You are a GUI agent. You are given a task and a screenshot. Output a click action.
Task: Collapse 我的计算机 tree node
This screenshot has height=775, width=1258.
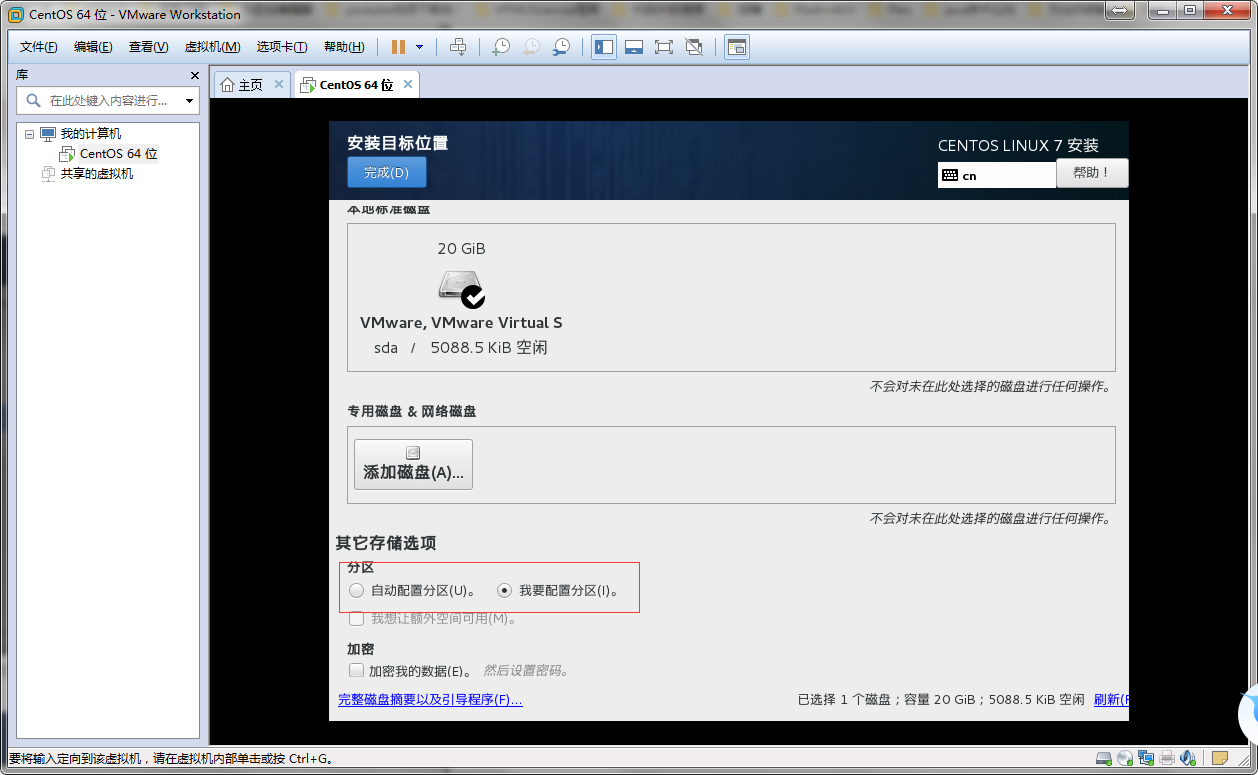29,134
